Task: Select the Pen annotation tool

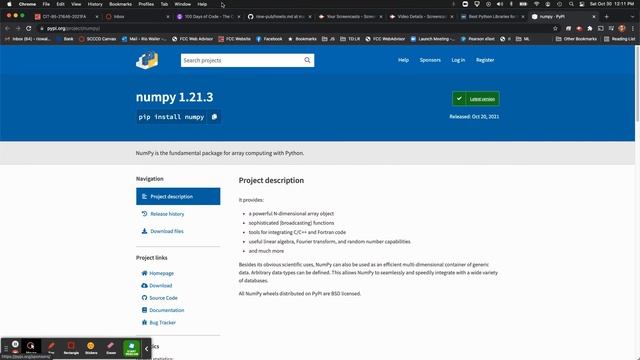Action: coord(51,348)
